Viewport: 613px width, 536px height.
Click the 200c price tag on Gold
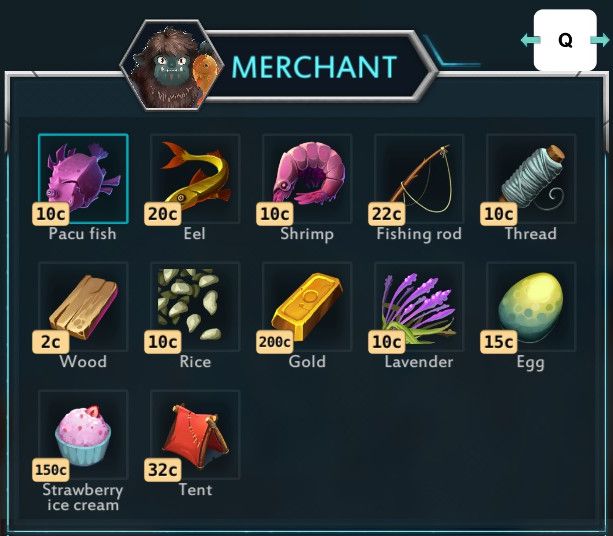[274, 342]
